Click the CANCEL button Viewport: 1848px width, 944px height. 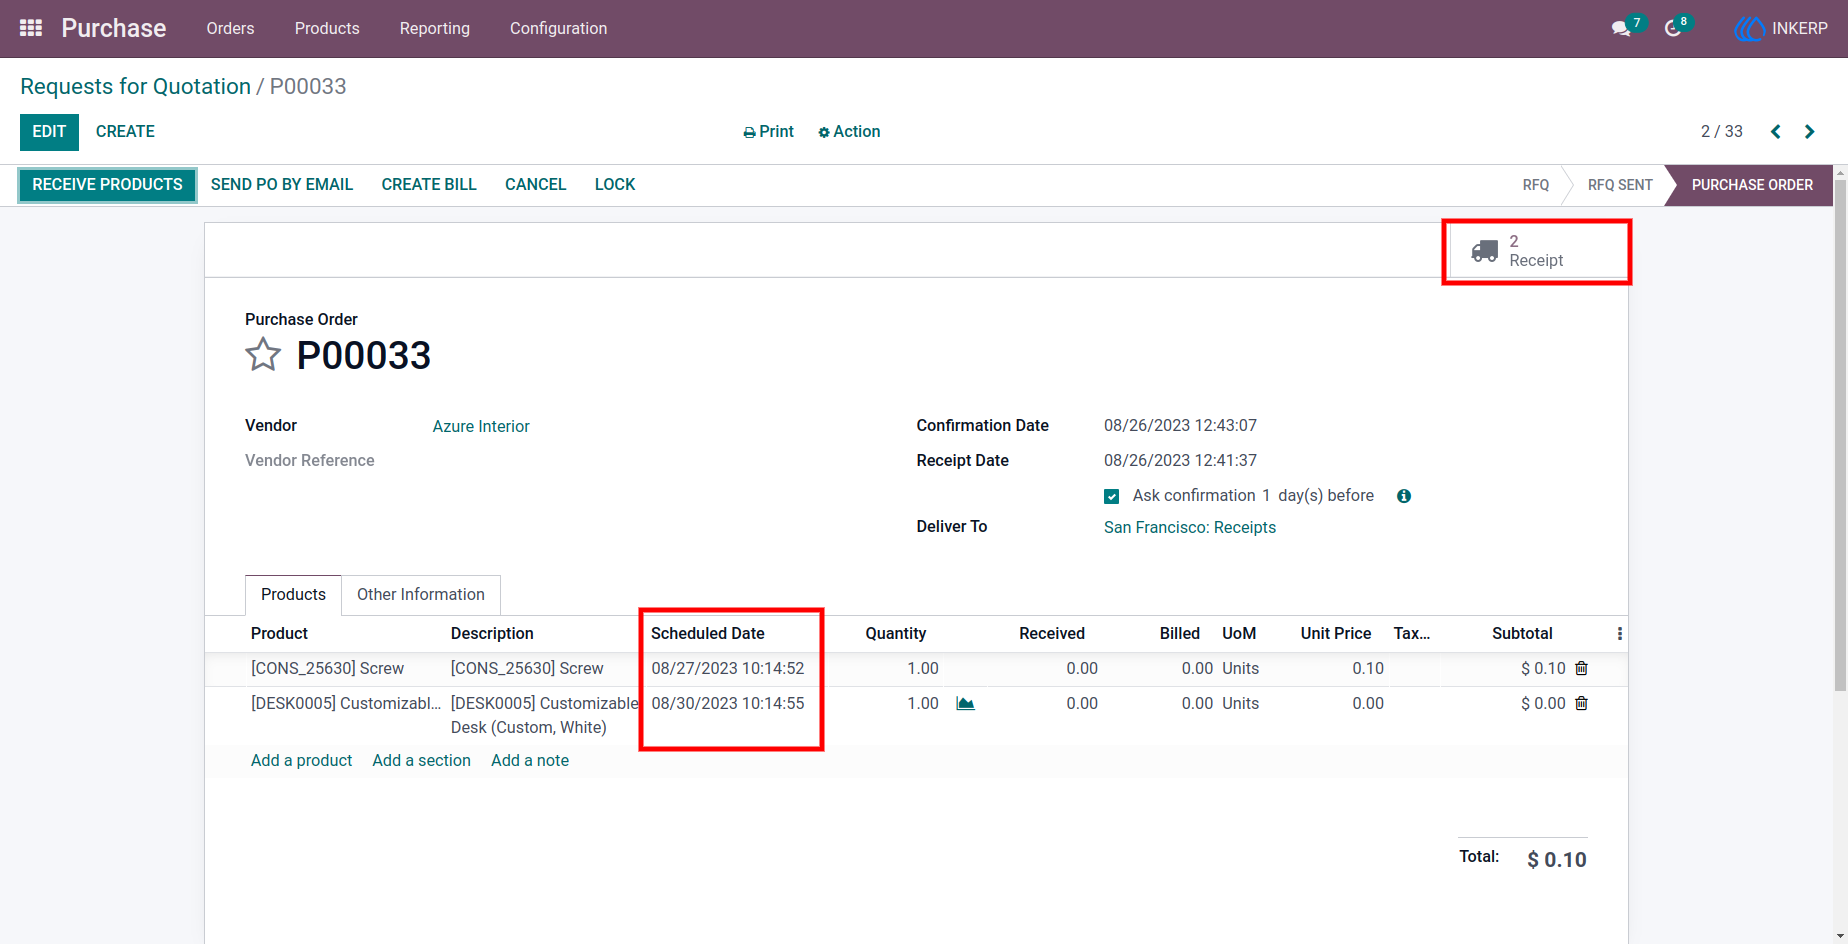coord(536,185)
